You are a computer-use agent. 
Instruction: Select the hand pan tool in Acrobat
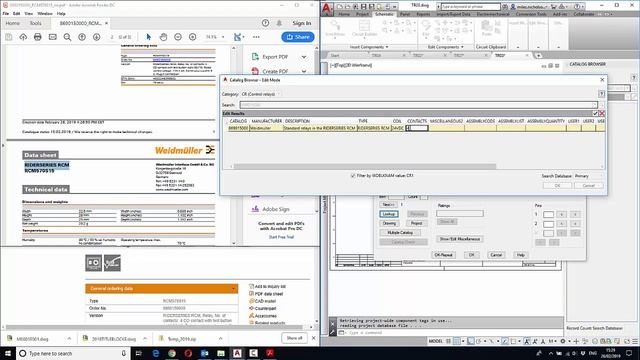[163, 37]
